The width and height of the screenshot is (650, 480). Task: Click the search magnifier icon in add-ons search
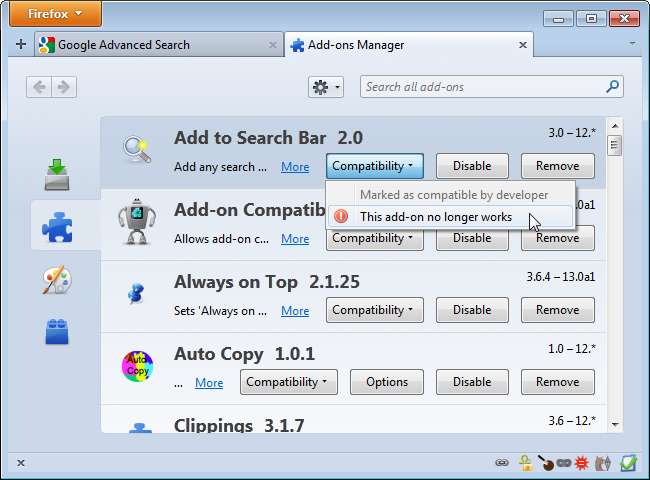click(x=612, y=87)
